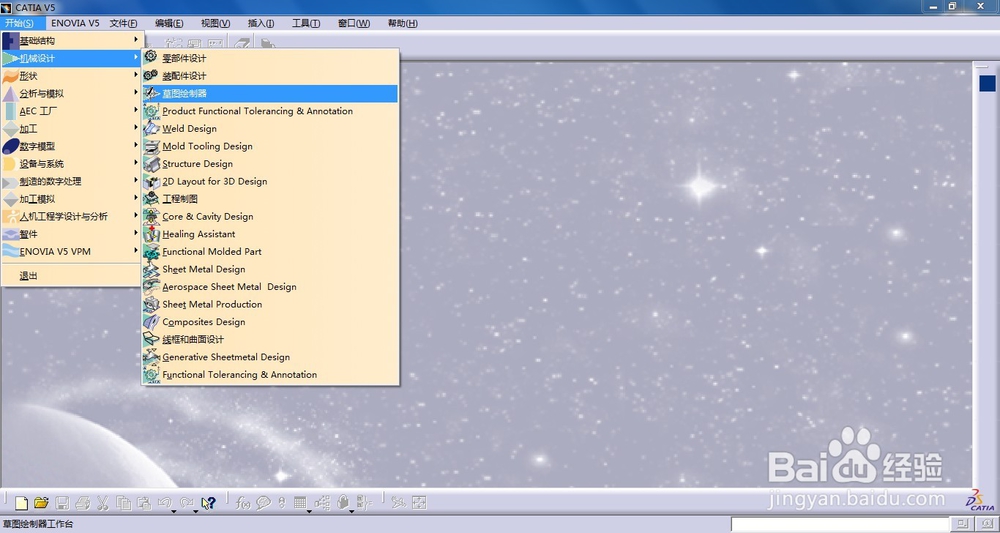Click the Cut scissors icon

(x=102, y=503)
